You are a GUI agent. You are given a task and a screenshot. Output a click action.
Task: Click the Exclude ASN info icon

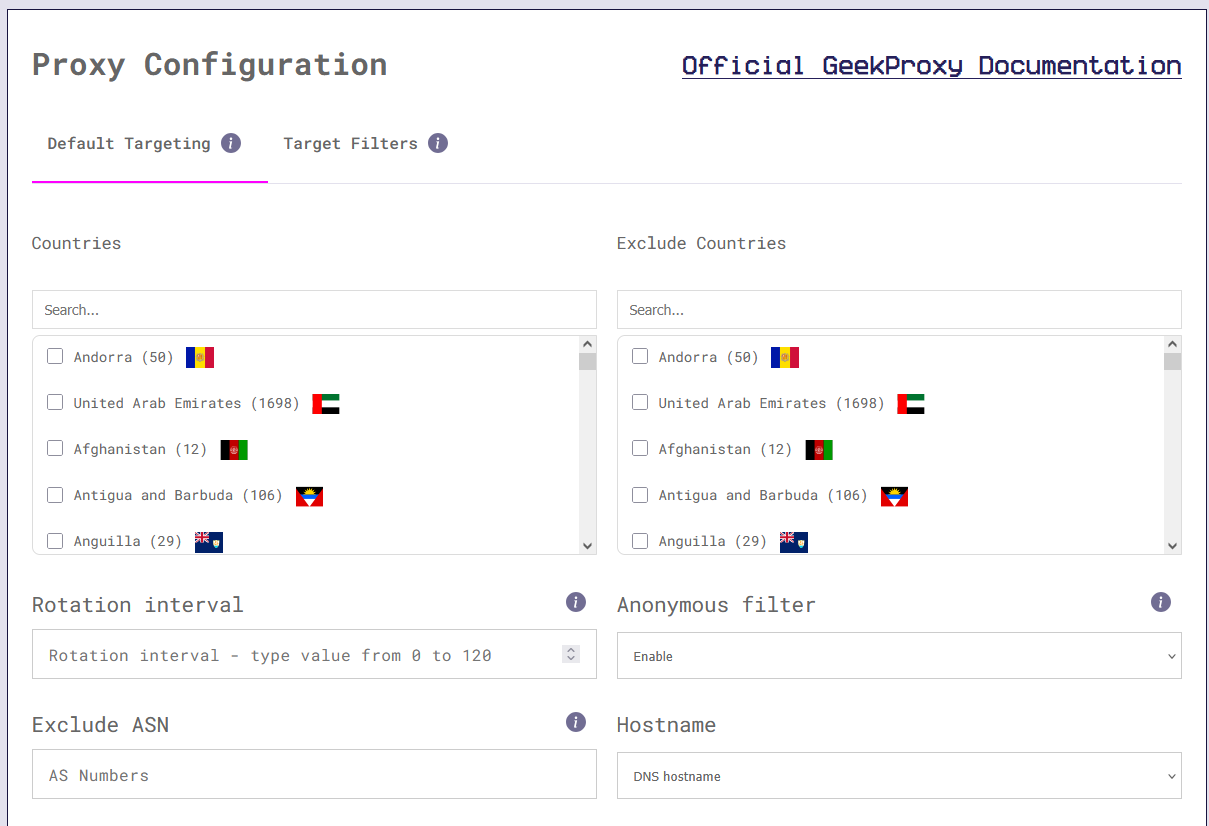(x=576, y=722)
